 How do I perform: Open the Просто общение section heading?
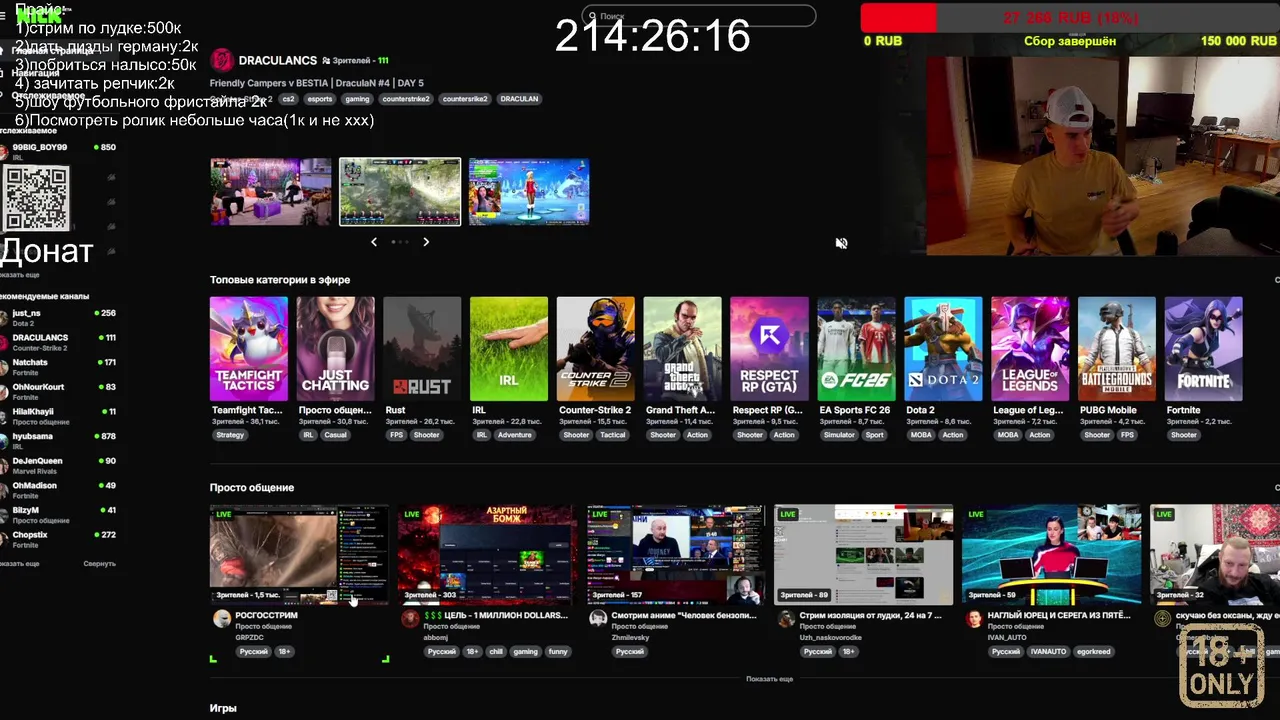coord(252,487)
